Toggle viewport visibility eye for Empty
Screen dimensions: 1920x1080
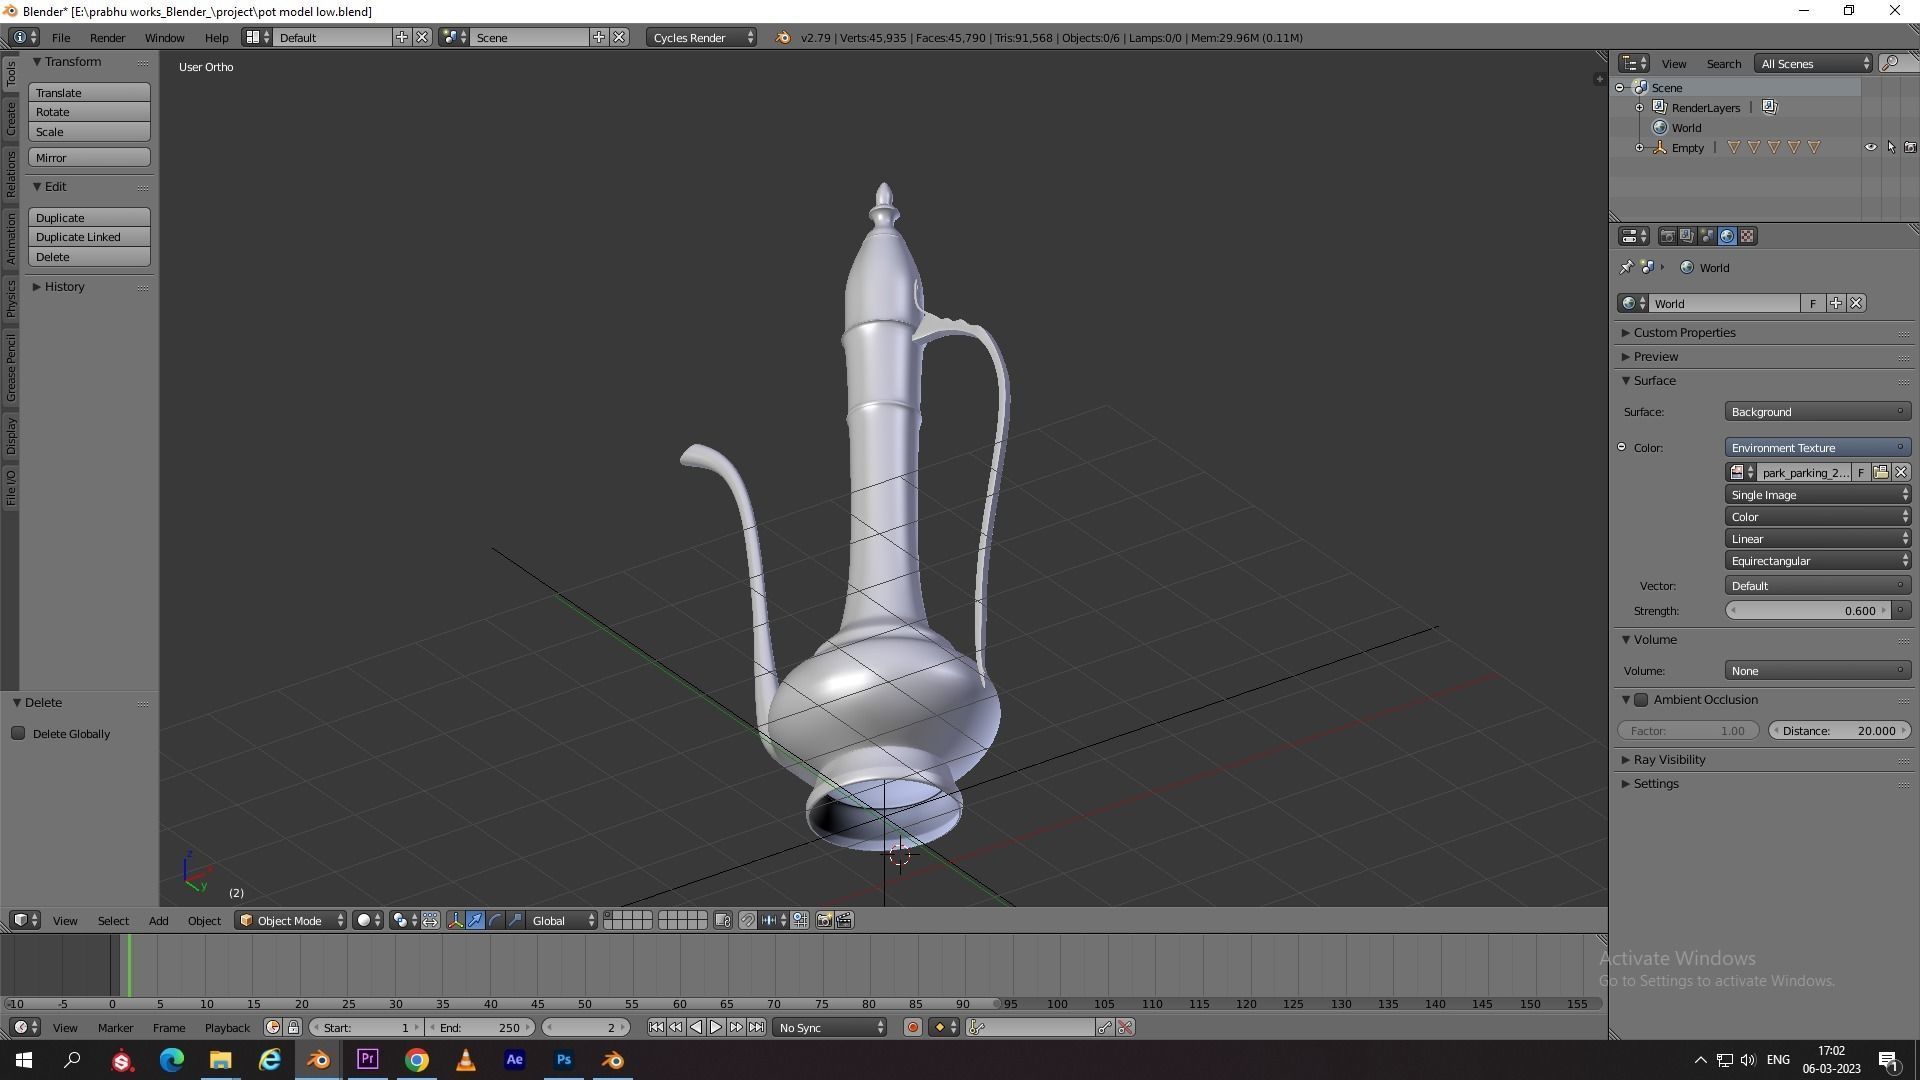click(x=1870, y=148)
